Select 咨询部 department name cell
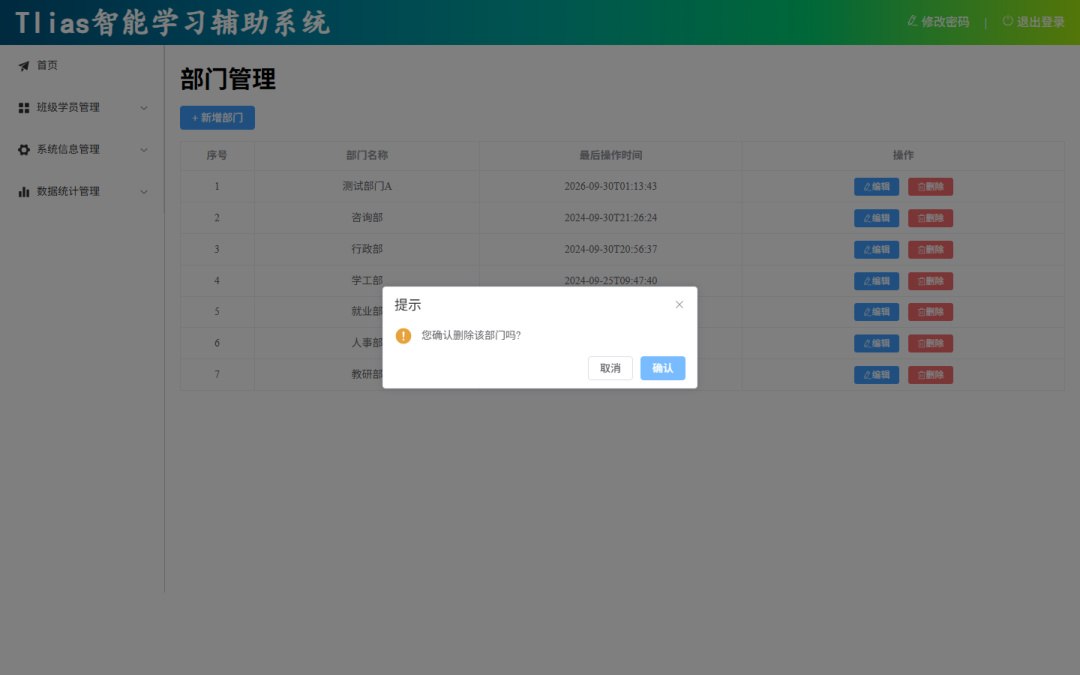 coord(367,218)
